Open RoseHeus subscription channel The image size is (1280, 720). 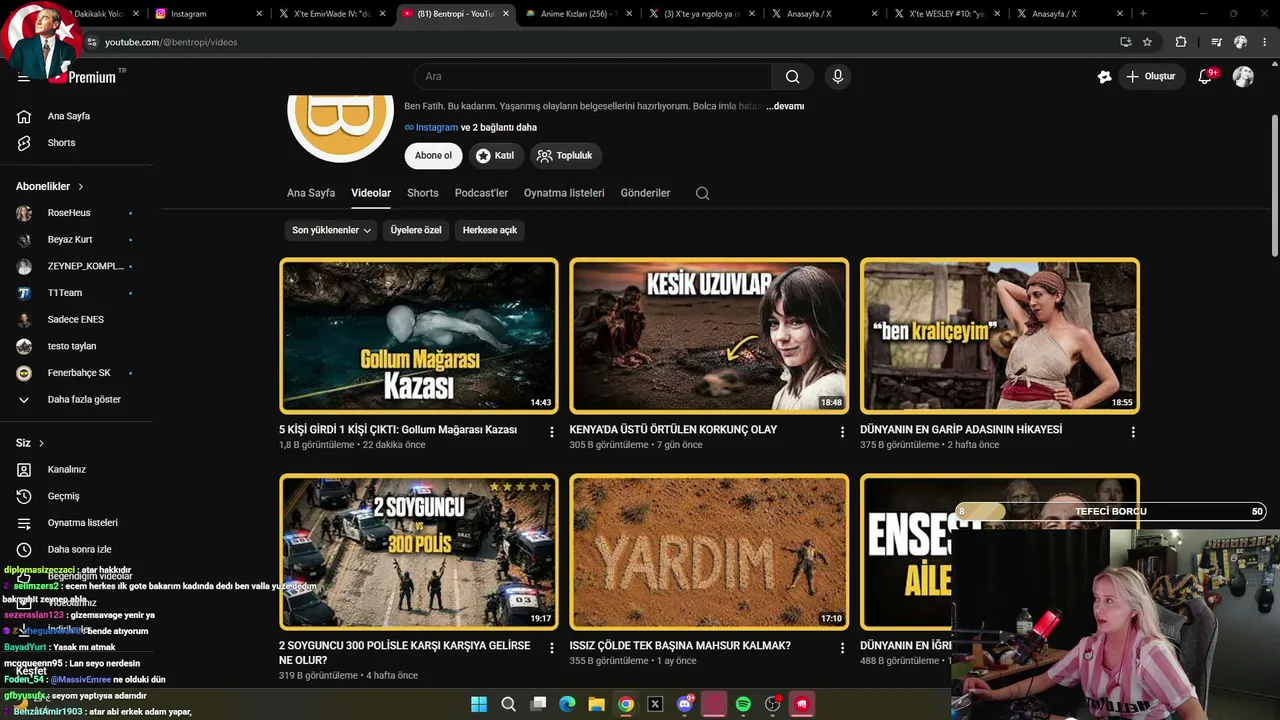[x=69, y=213]
